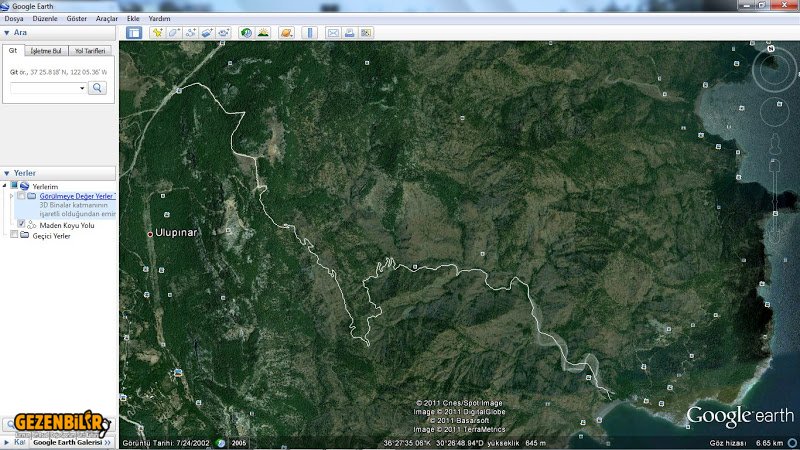800x450 pixels.
Task: Collapse the Yerlerim tree node
Action: pos(5,186)
